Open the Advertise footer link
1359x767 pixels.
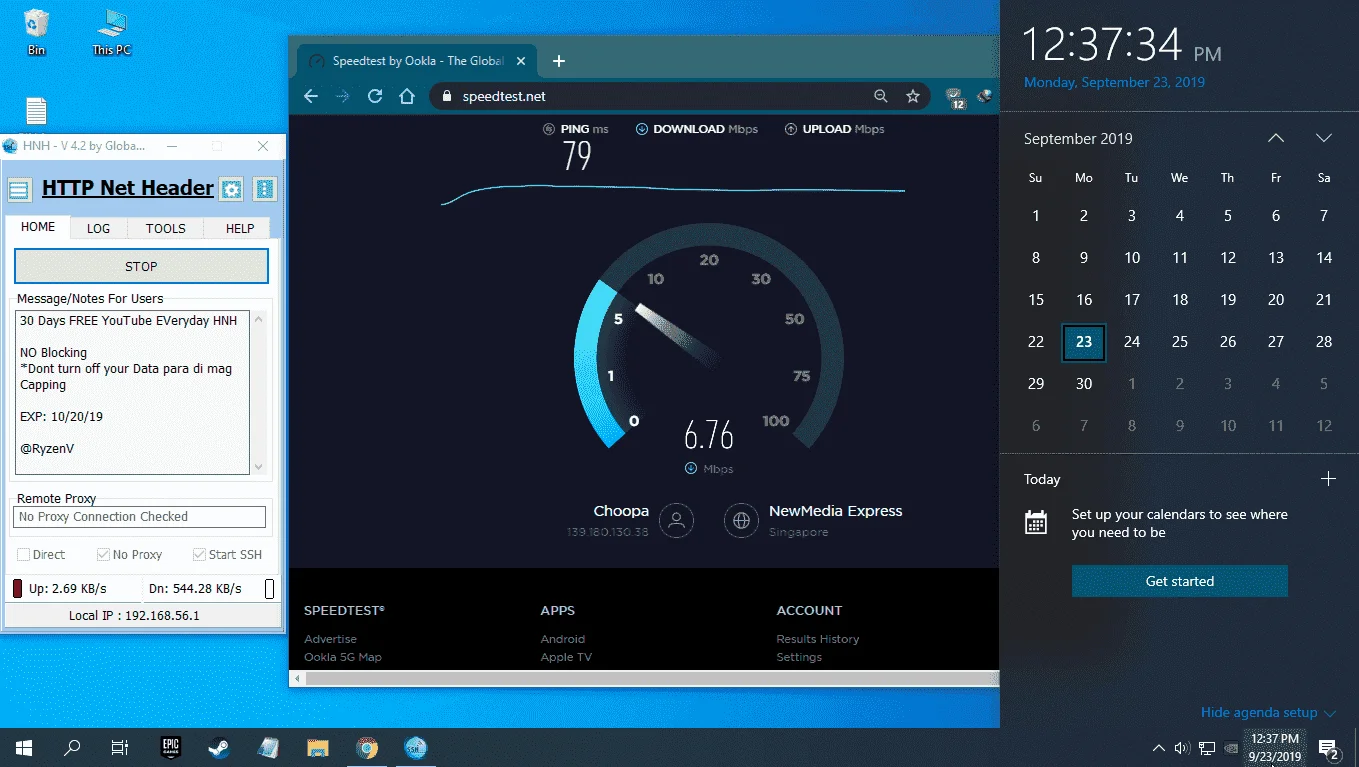[x=330, y=639]
